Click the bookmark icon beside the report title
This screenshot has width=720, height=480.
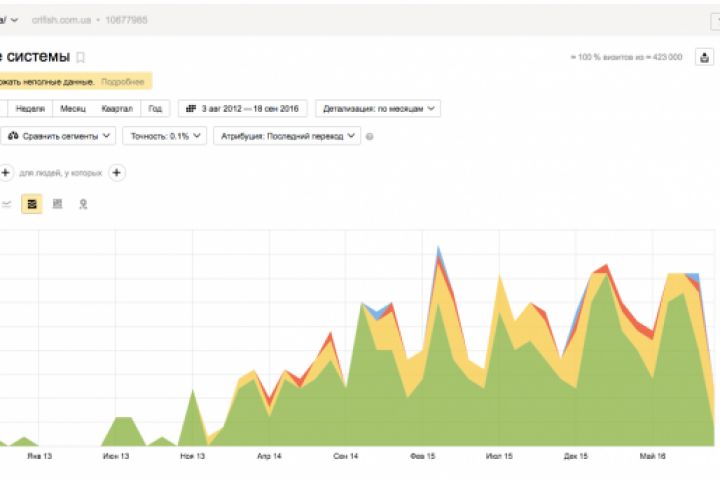tap(80, 57)
